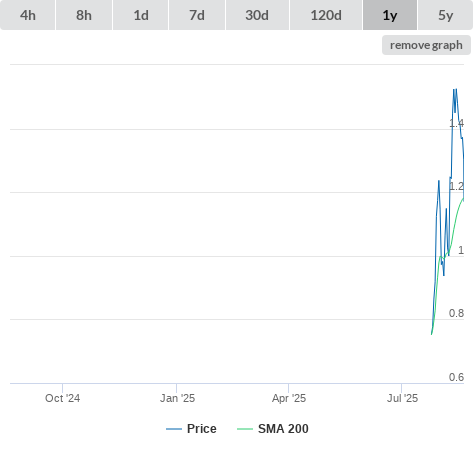Click the Jan '25 axis tick label
This screenshot has height=455, width=474.
coord(177,398)
